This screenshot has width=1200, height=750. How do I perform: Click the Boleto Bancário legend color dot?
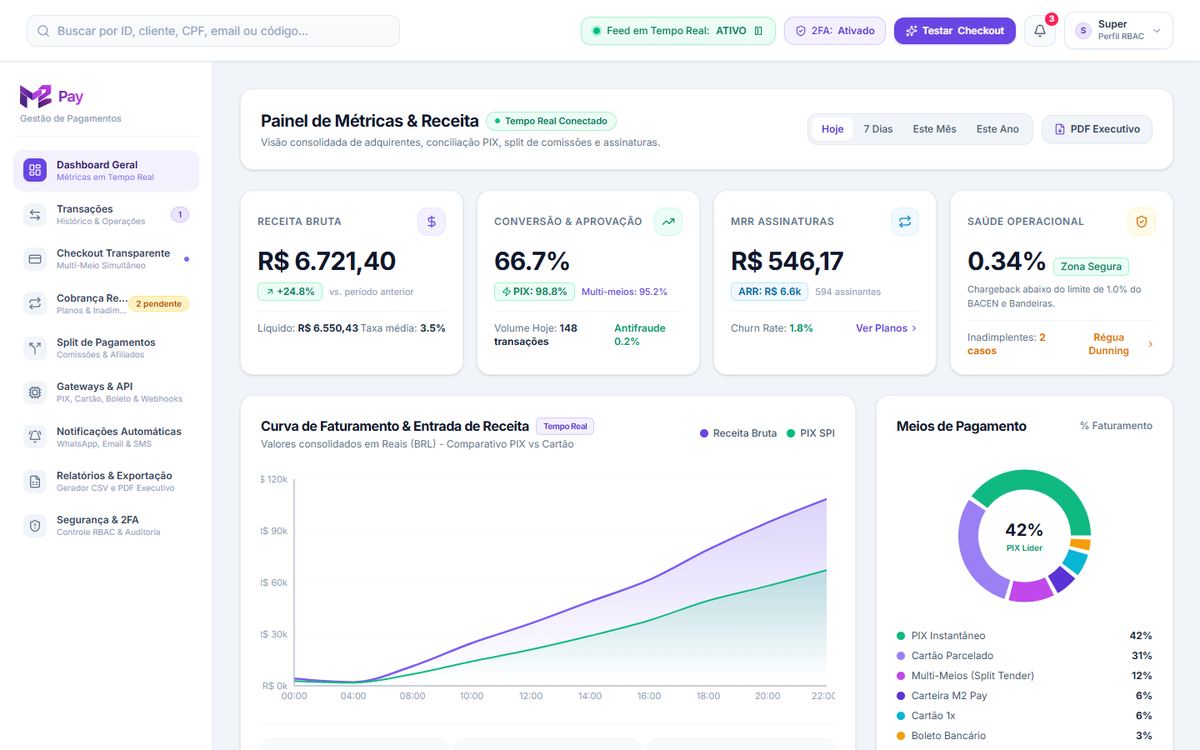[901, 736]
